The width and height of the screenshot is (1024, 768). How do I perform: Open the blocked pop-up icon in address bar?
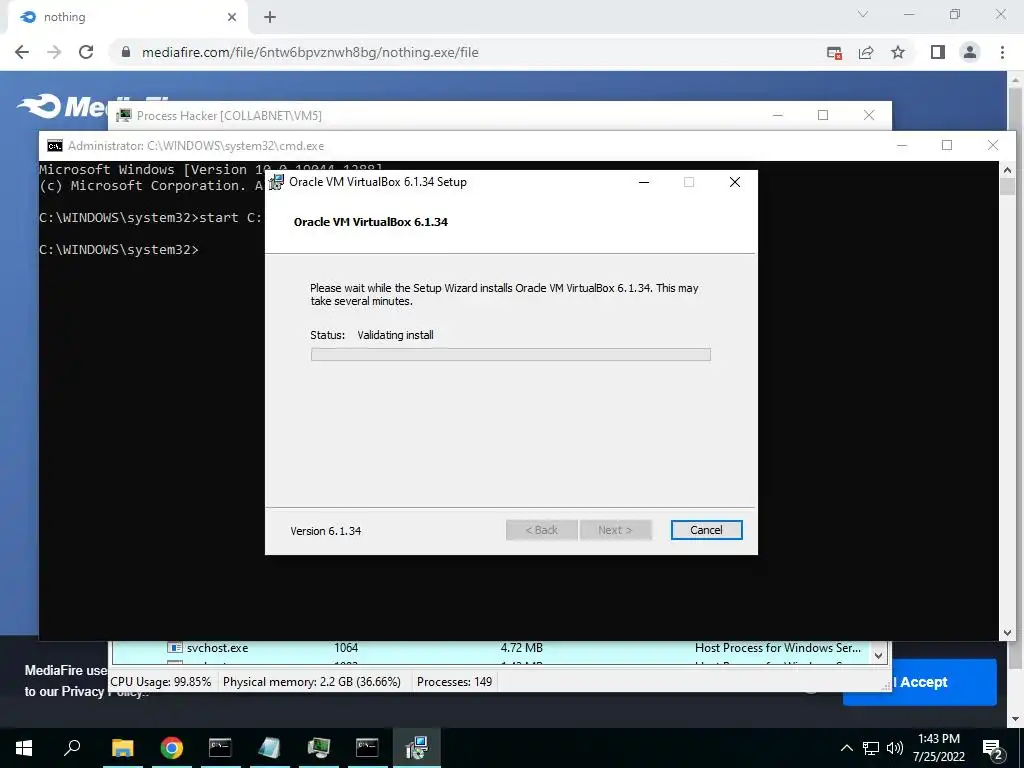(834, 53)
